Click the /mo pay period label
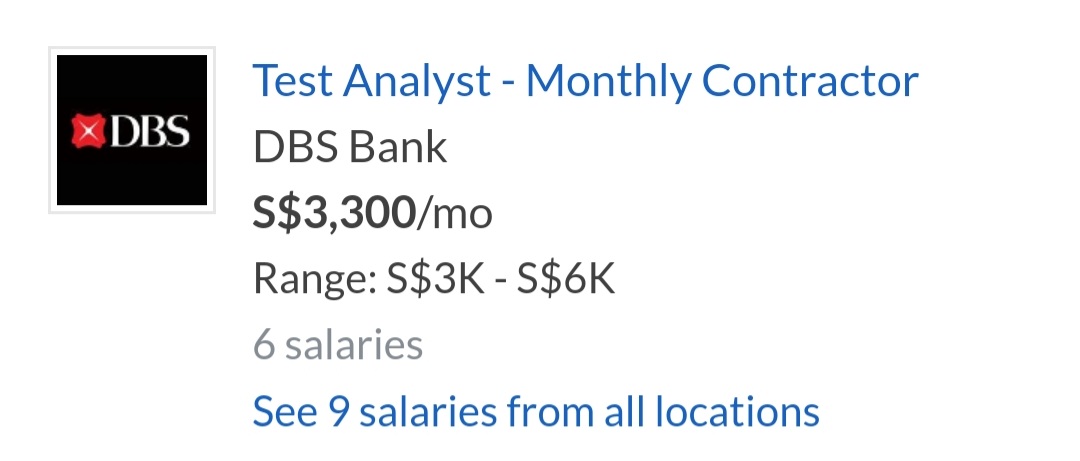1080x461 pixels. click(x=455, y=213)
